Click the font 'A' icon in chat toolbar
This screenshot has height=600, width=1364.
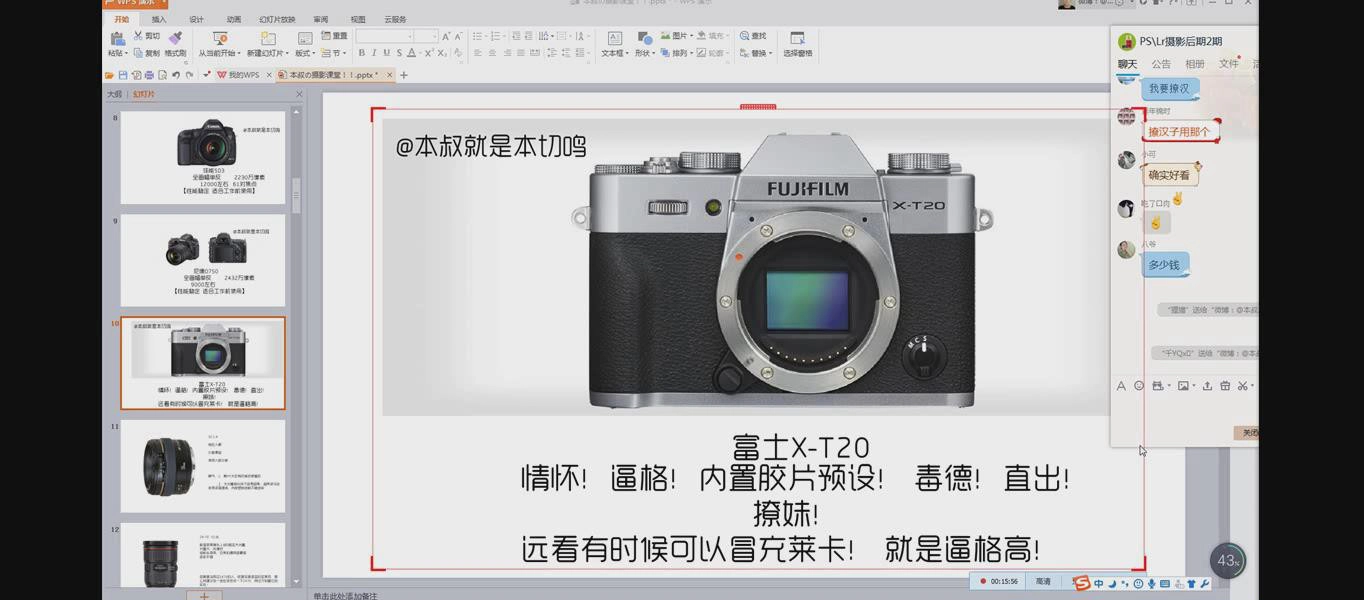[x=1121, y=386]
